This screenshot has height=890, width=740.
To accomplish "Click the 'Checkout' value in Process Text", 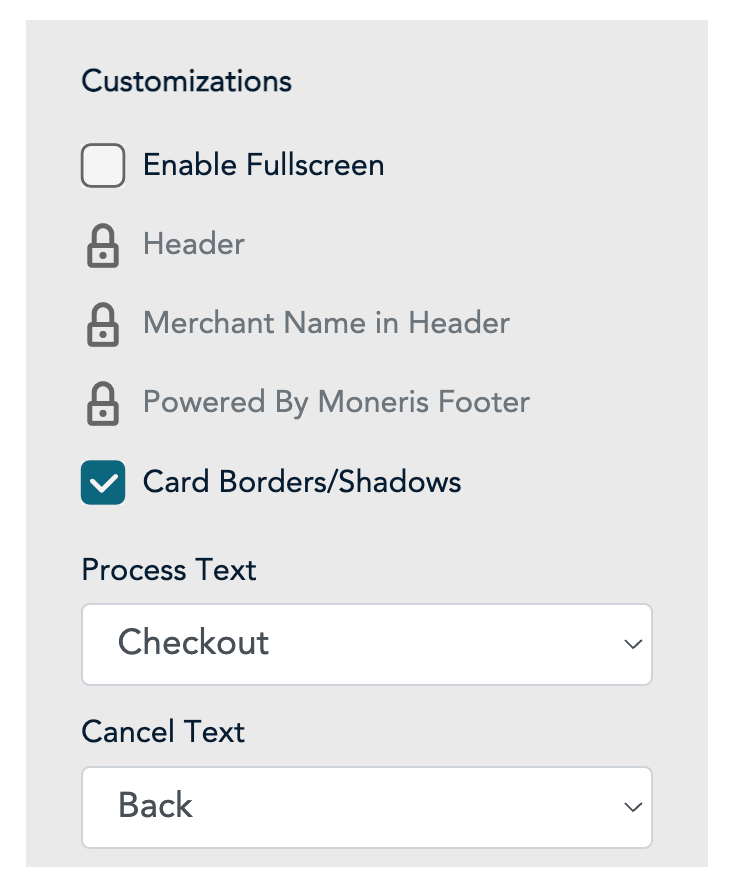I will tap(193, 643).
